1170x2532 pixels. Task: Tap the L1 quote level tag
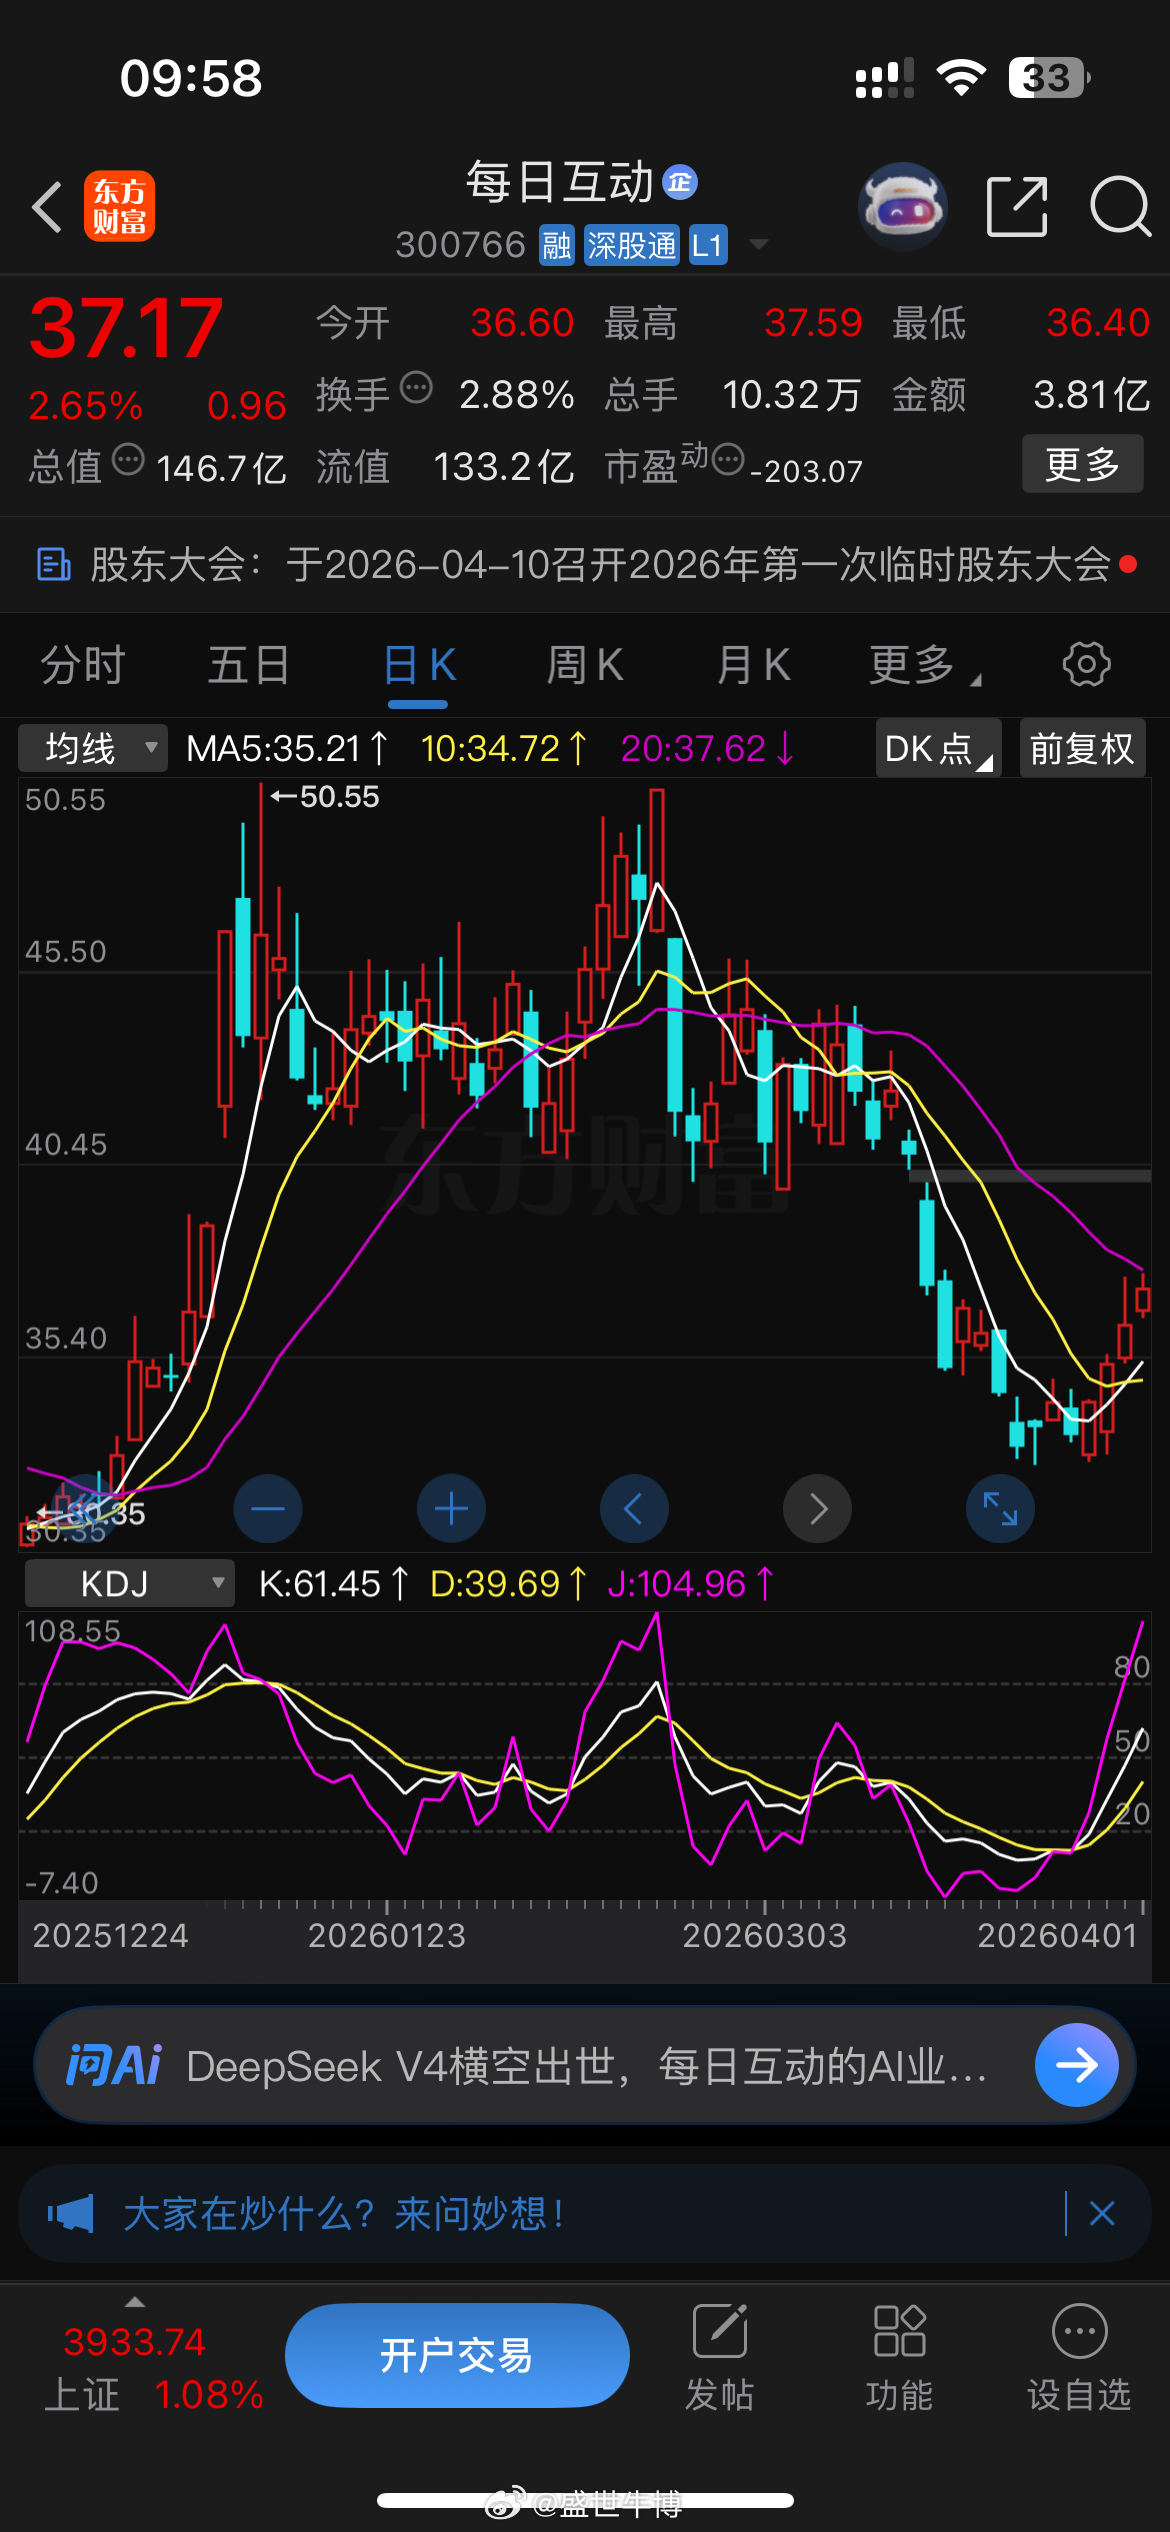[708, 245]
